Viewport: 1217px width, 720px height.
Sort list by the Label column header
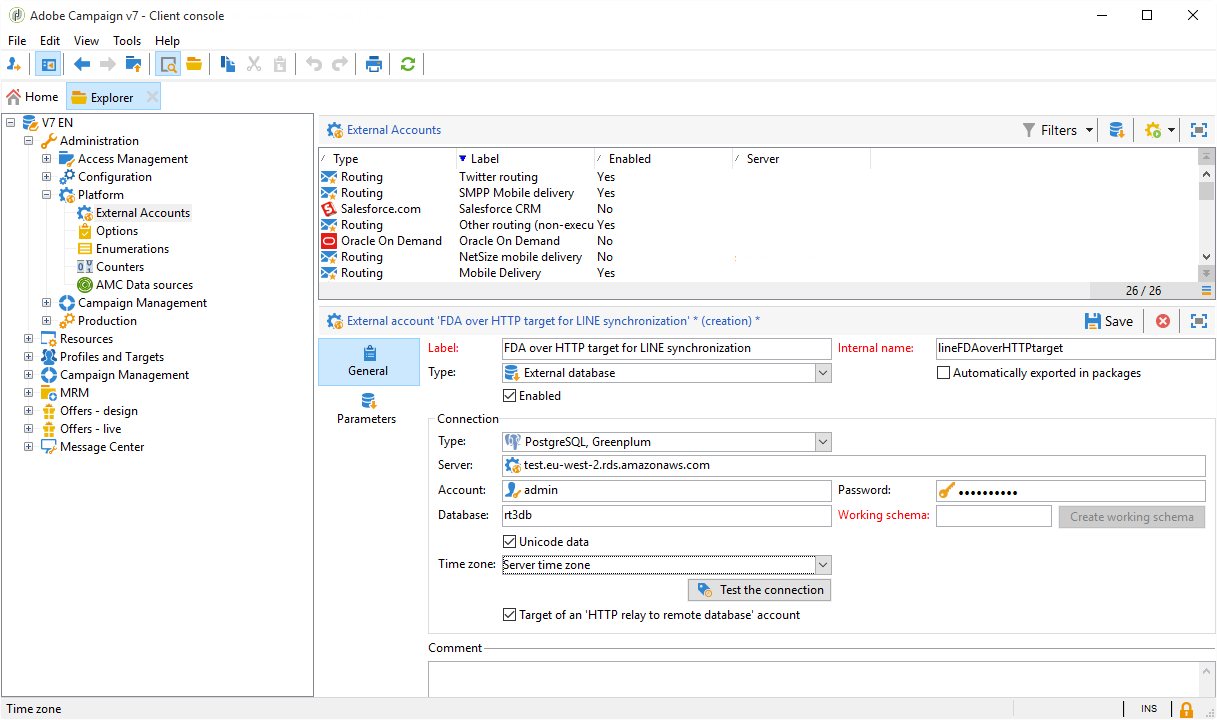[x=525, y=159]
